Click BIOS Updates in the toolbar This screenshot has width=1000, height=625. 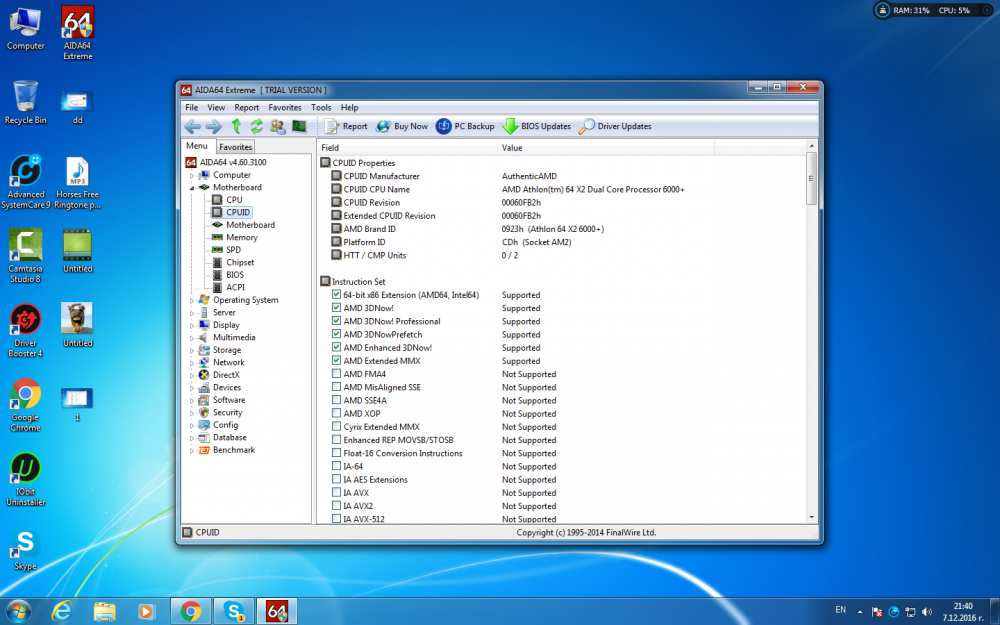[x=536, y=126]
